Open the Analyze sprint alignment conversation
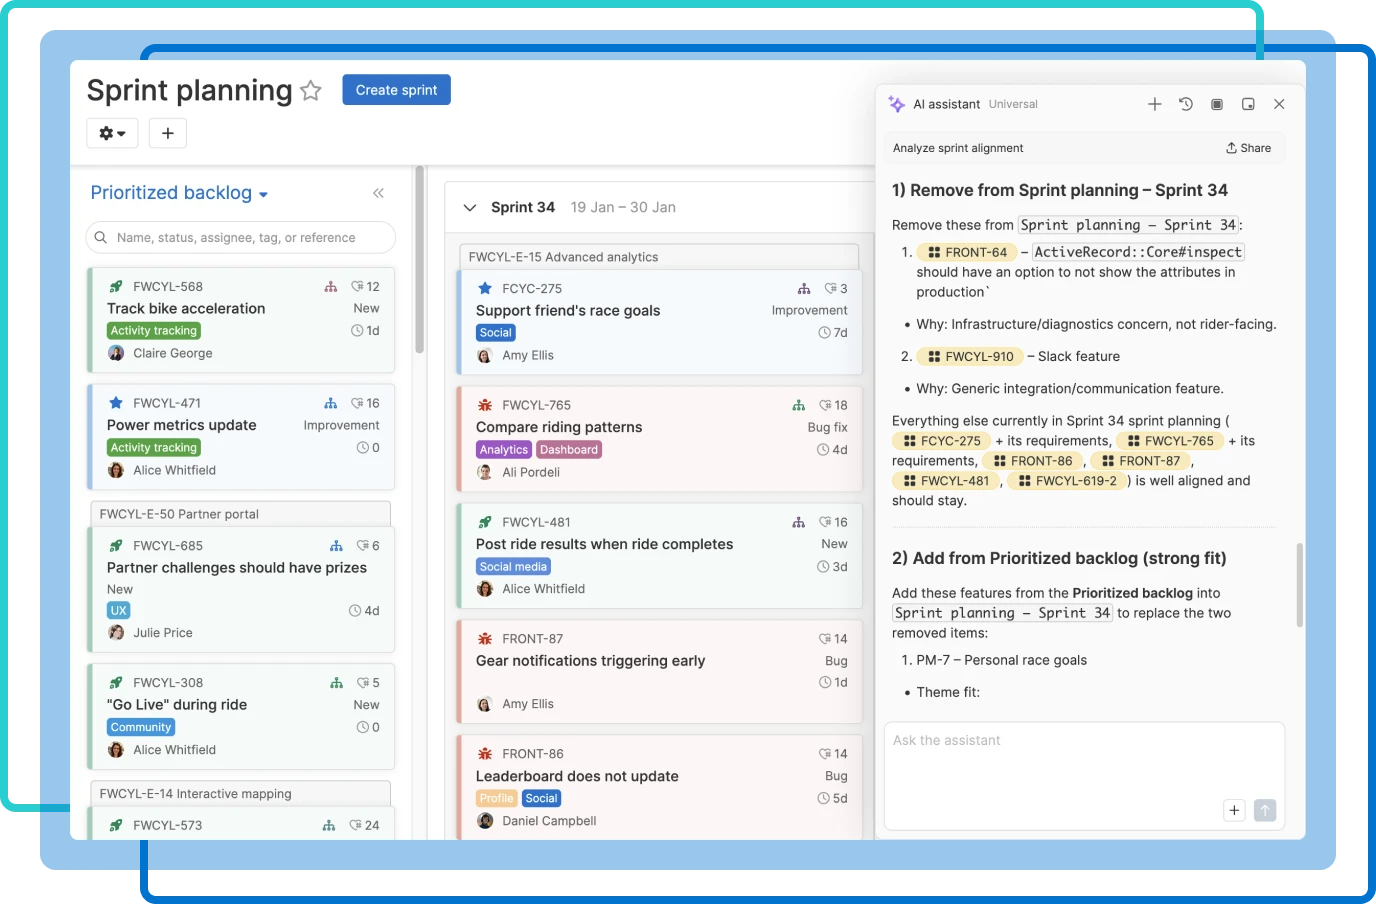1376x904 pixels. (957, 147)
